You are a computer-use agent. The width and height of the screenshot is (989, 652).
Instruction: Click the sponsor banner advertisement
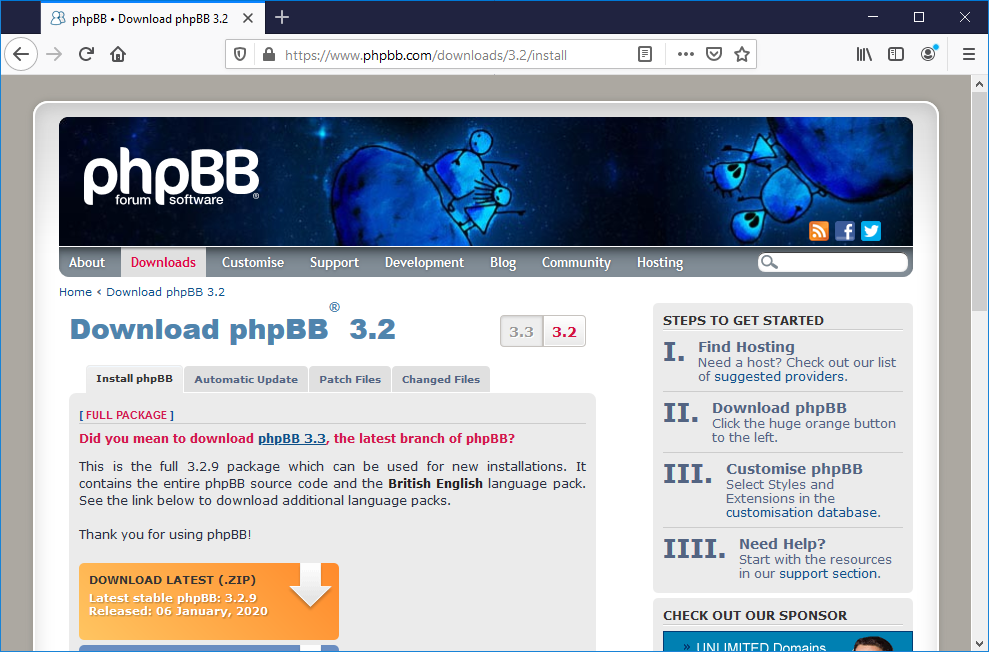point(787,641)
